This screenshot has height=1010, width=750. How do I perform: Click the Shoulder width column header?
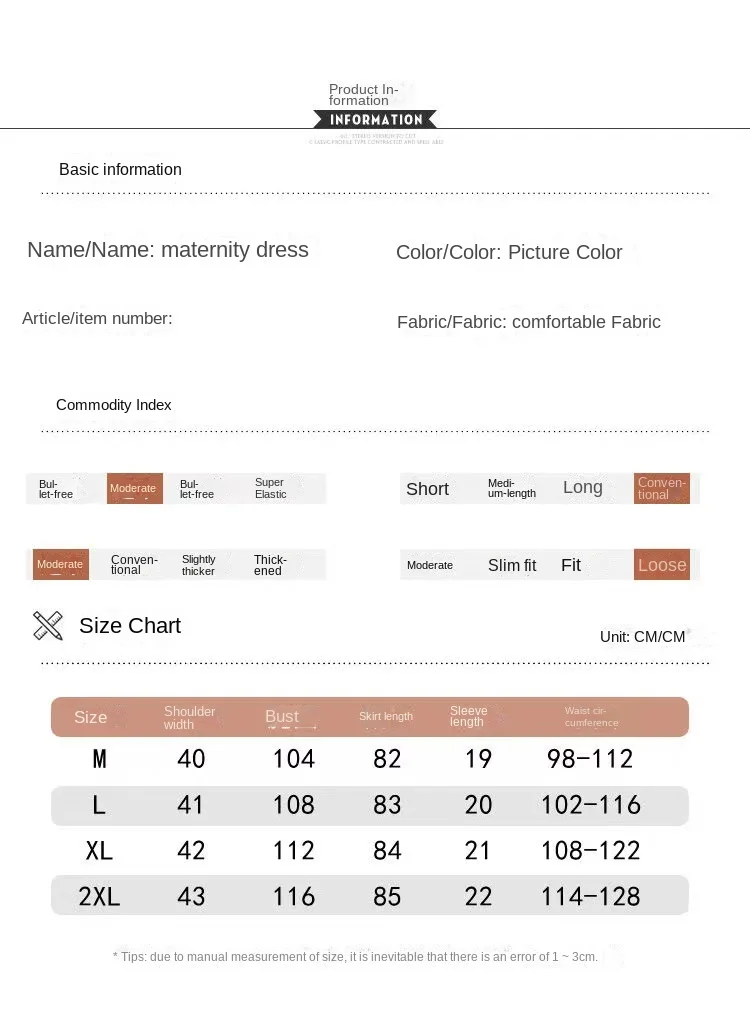pos(190,717)
